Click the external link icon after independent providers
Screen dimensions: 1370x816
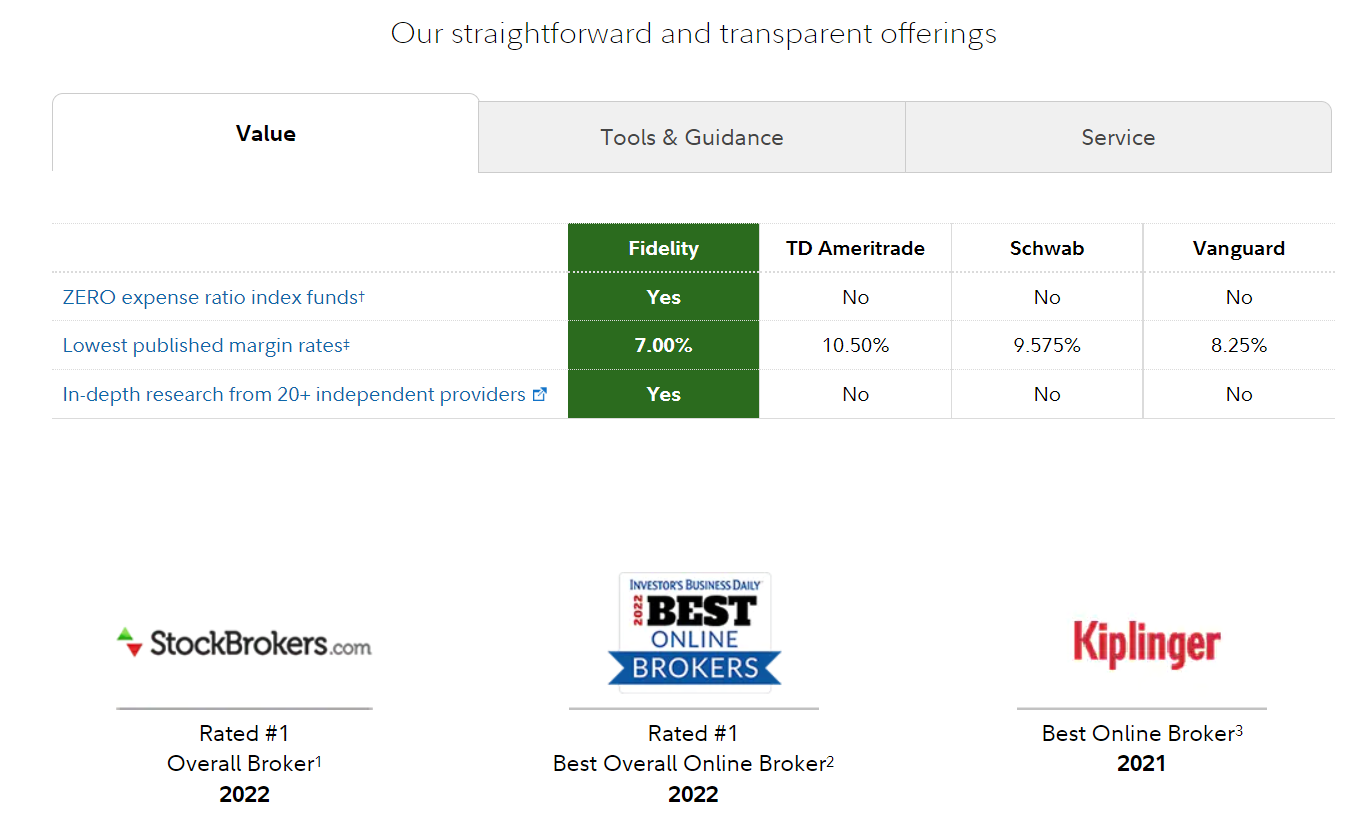coord(540,394)
